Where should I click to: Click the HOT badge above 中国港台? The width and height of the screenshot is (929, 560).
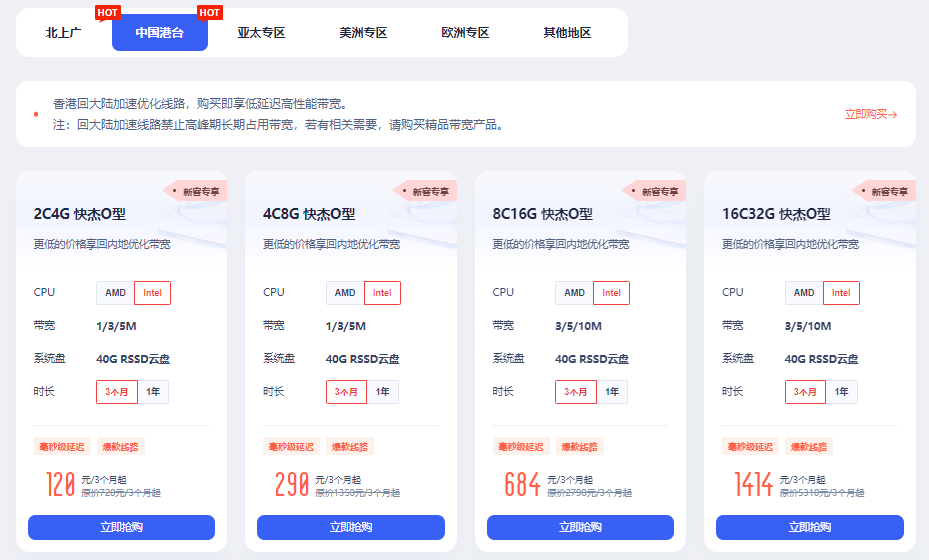tap(209, 12)
